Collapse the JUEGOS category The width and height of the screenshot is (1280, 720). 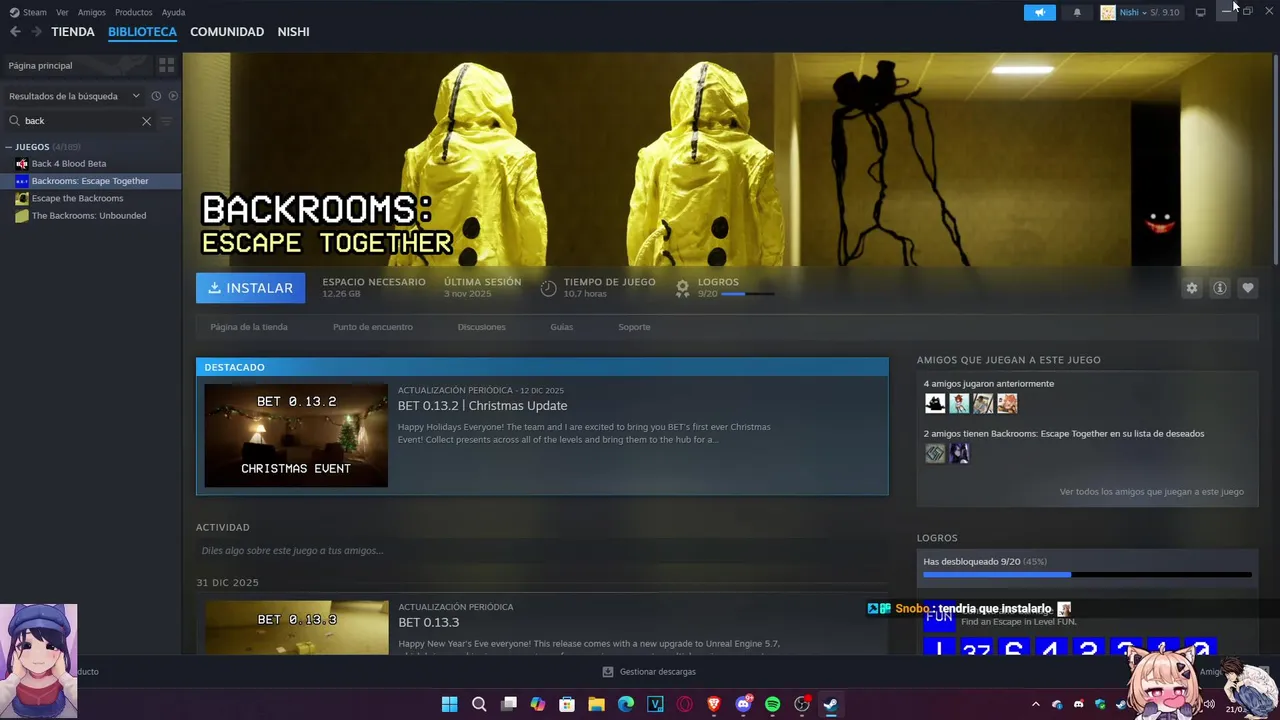[x=8, y=147]
